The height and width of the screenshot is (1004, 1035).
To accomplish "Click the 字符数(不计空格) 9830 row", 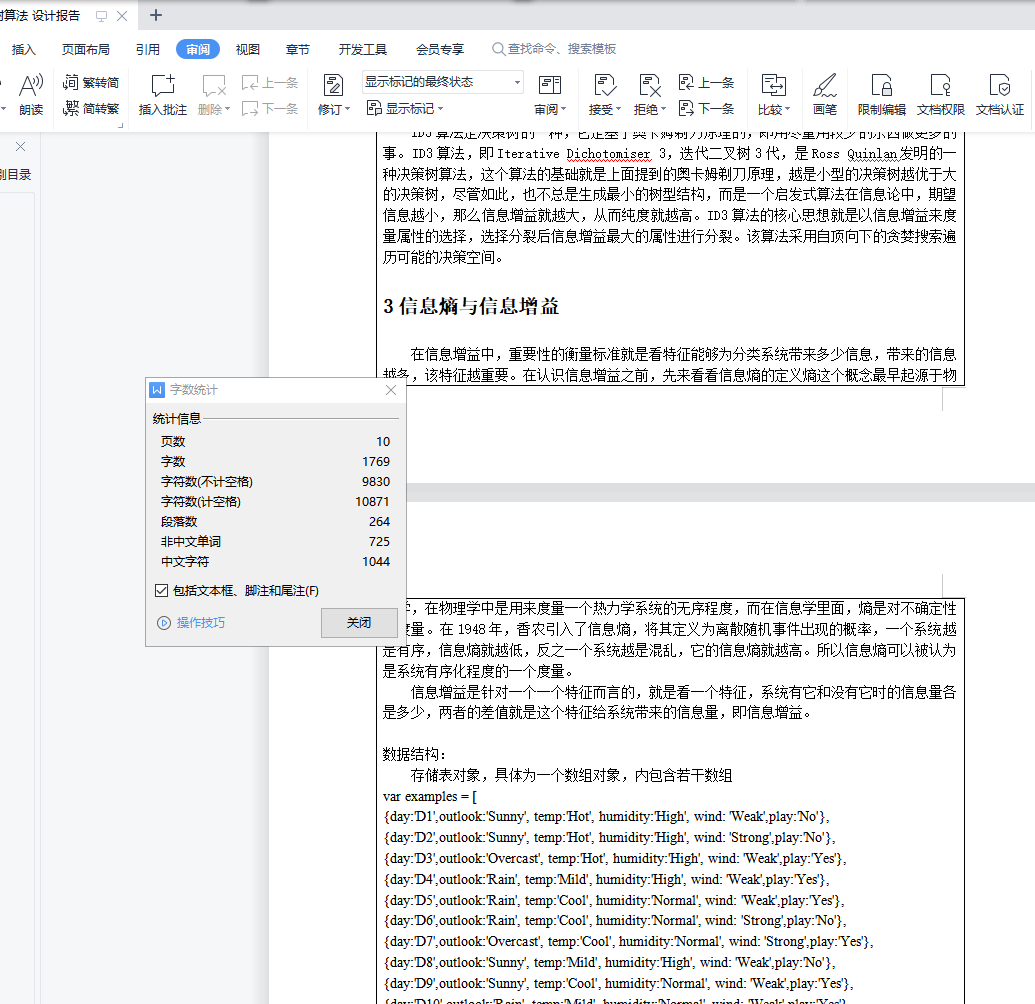I will 275,482.
